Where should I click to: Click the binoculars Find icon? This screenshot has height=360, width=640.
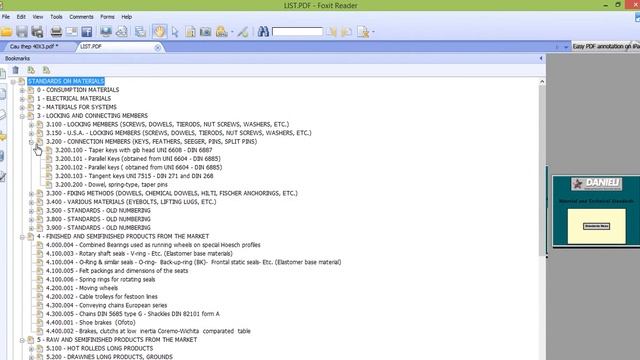pos(263,32)
